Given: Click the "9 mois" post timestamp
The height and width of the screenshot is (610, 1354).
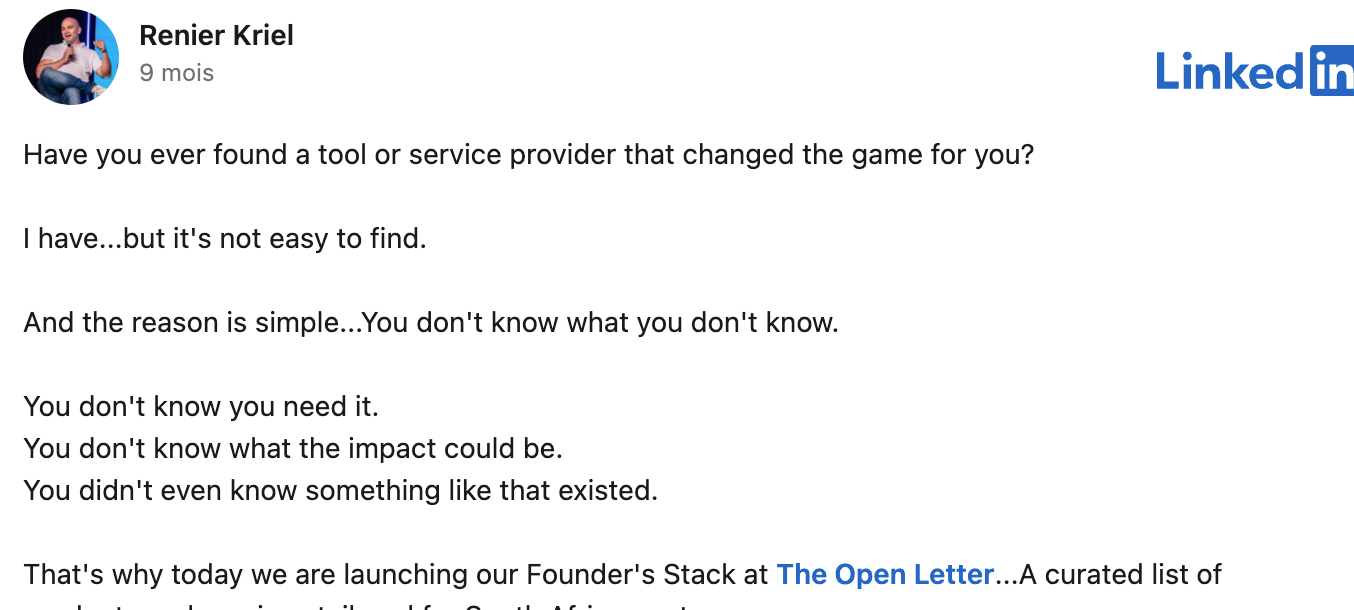Looking at the screenshot, I should pyautogui.click(x=177, y=73).
